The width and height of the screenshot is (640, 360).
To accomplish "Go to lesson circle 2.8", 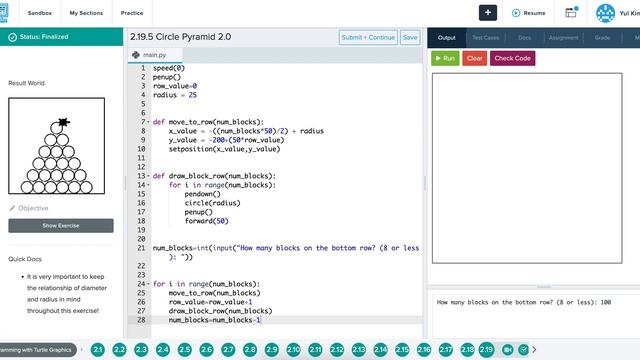I will click(x=250, y=350).
